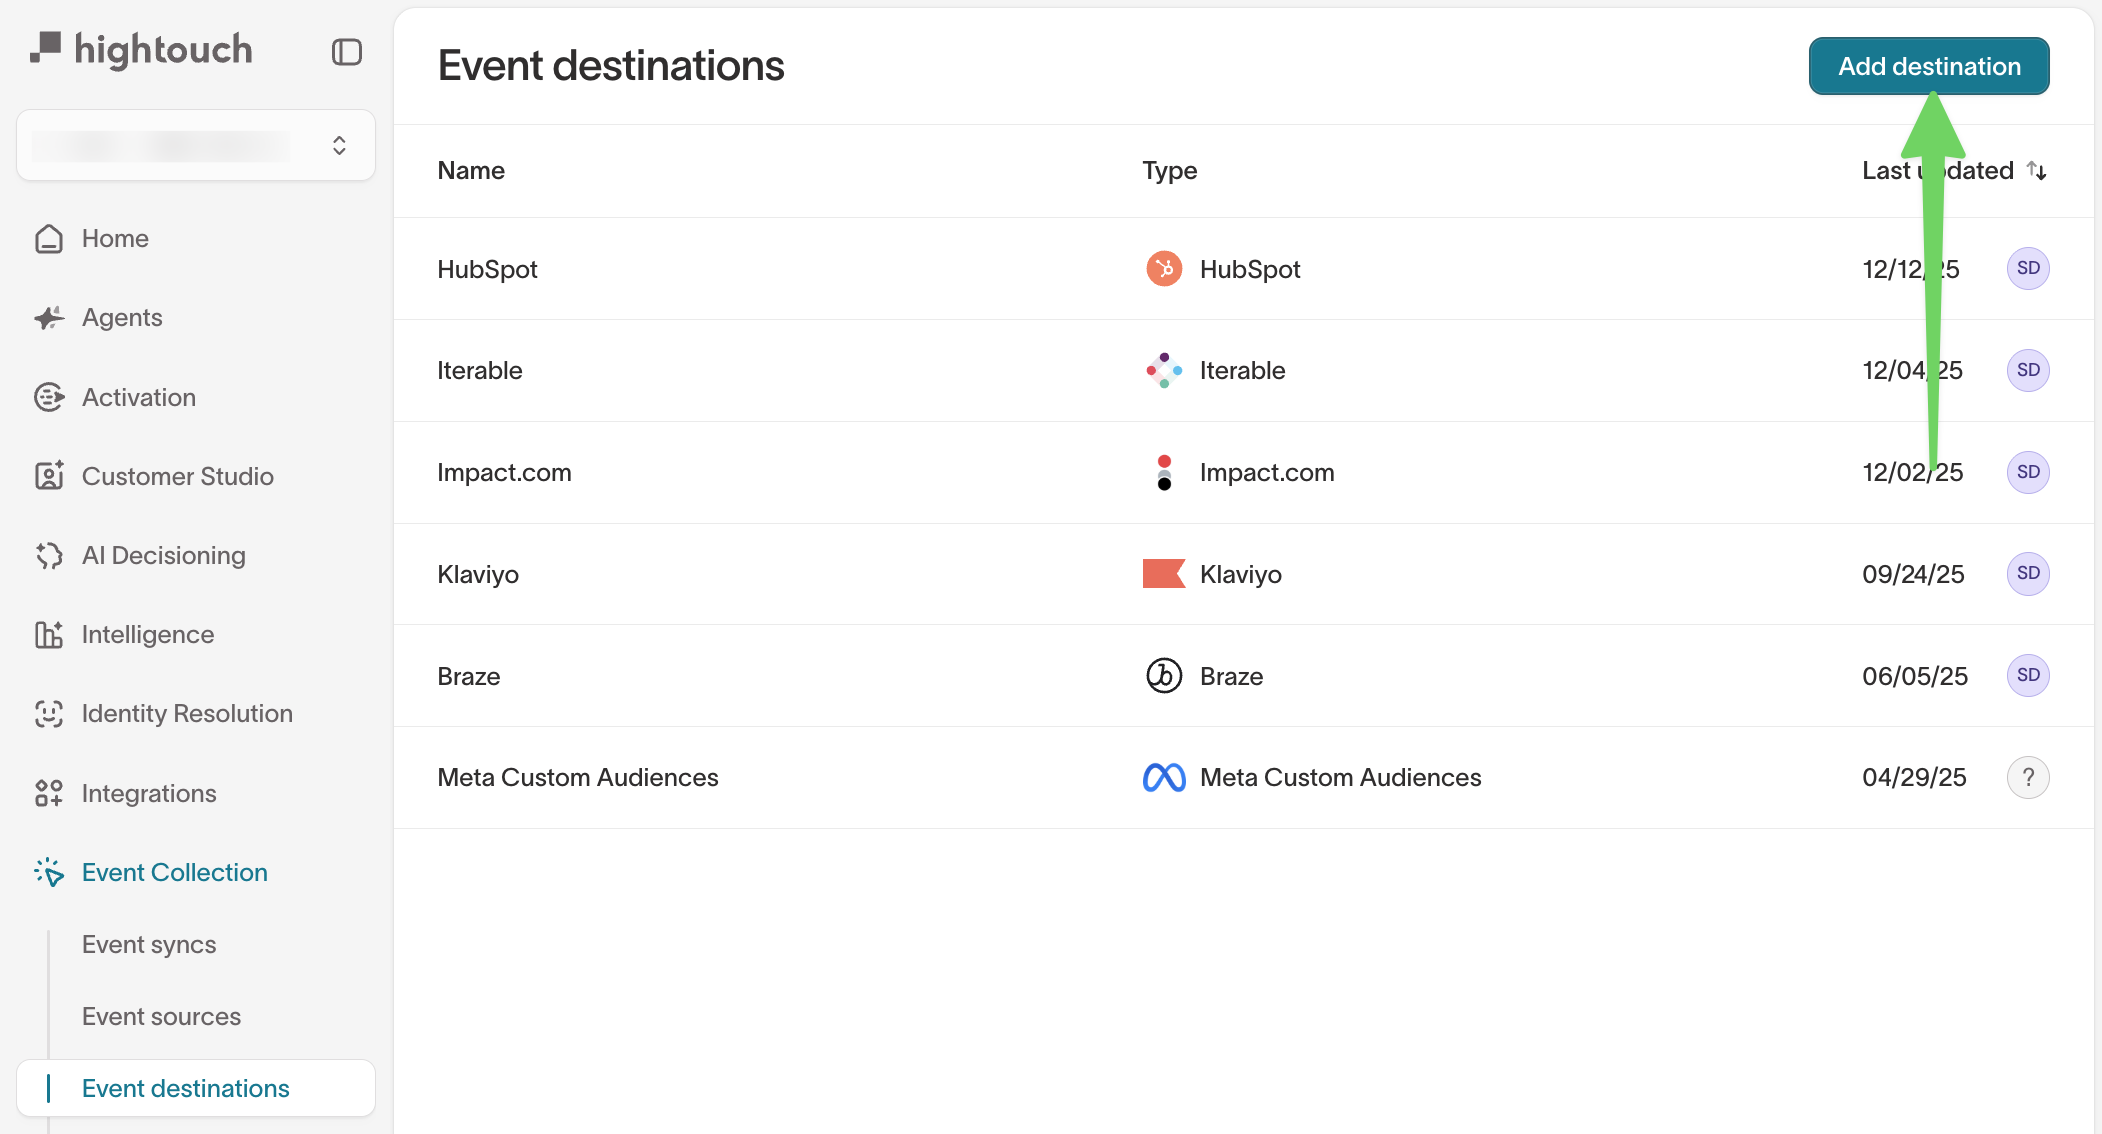Select the Event Collection icon
This screenshot has width=2102, height=1134.
[49, 872]
